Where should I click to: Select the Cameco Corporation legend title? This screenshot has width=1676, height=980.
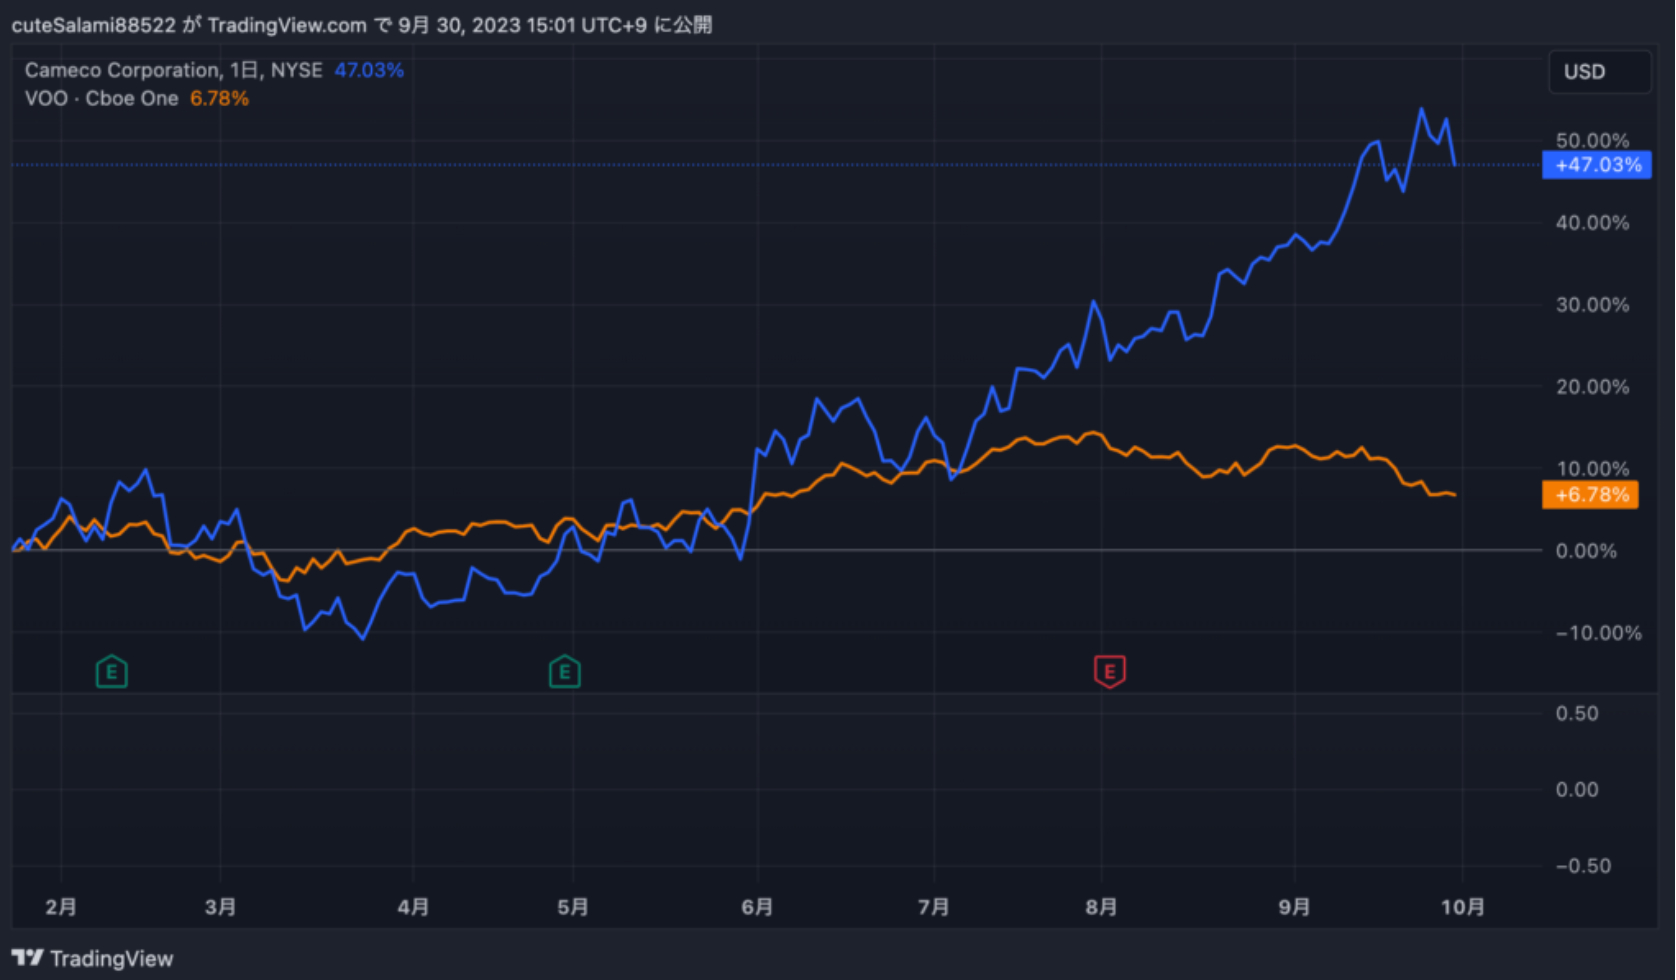coord(173,70)
